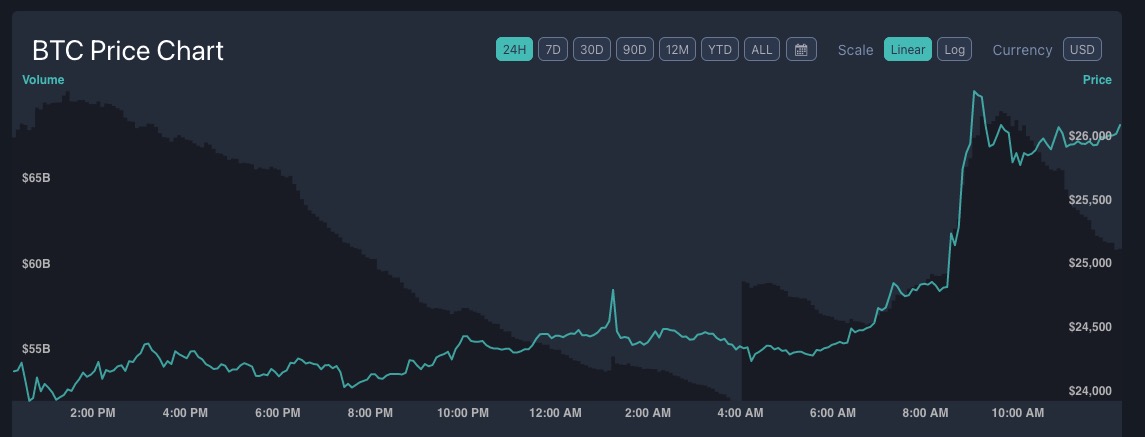Click the 12:00 AM time axis label
This screenshot has width=1145, height=437.
555,413
